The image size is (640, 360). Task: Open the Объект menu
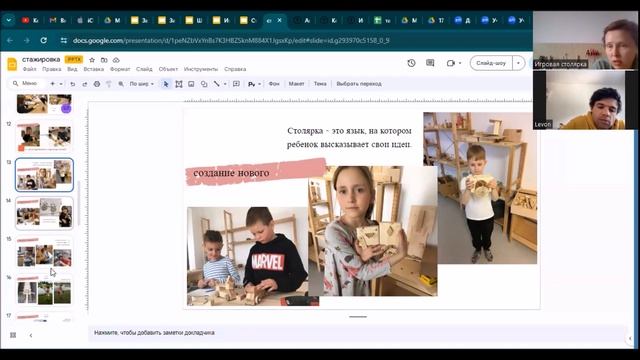[168, 69]
